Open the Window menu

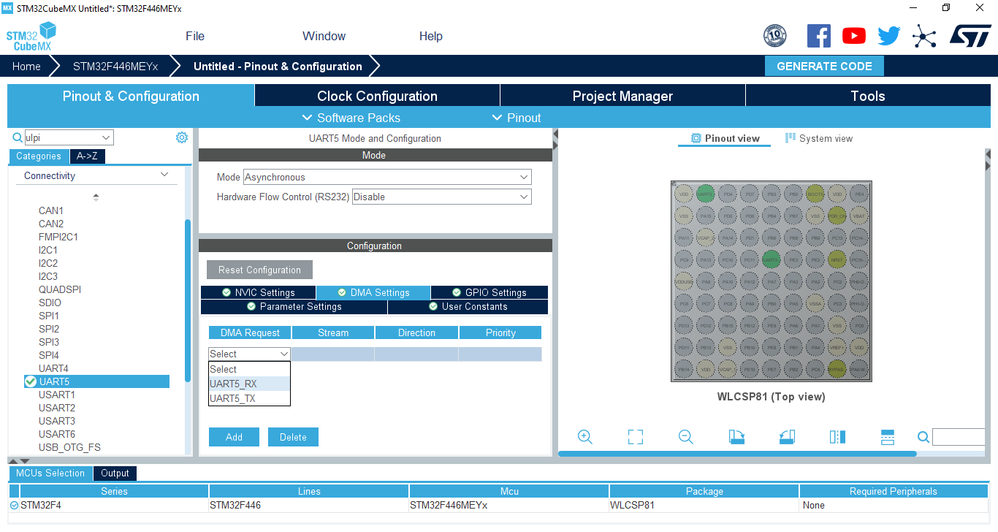[x=324, y=36]
